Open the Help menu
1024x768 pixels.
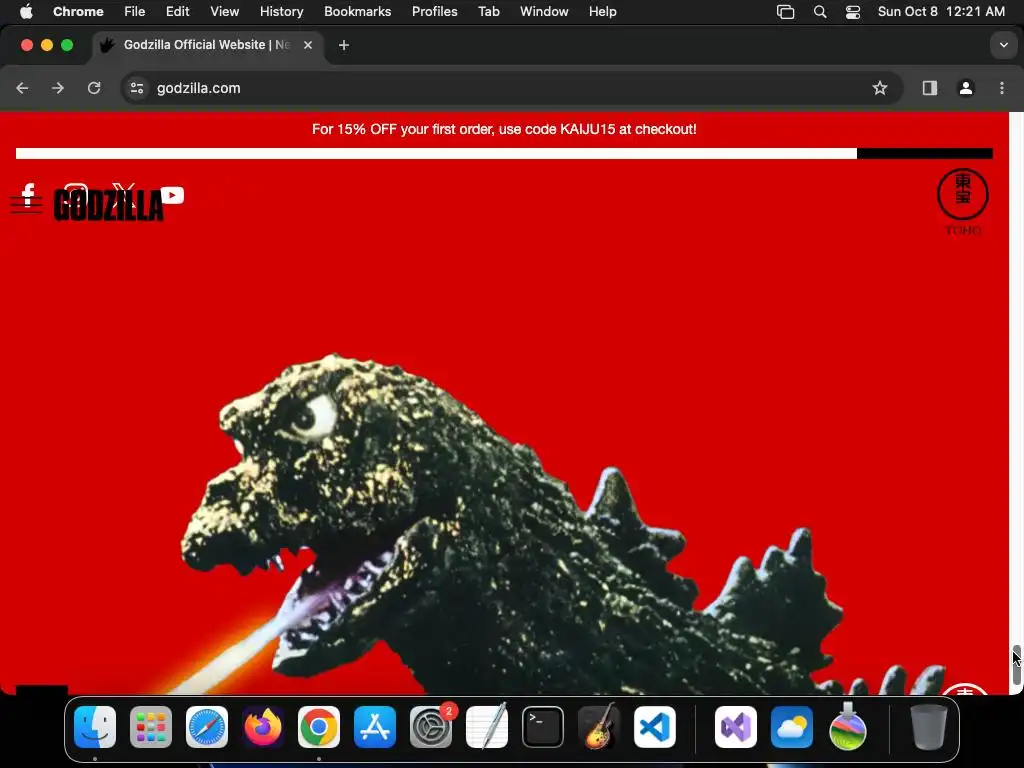[x=602, y=12]
